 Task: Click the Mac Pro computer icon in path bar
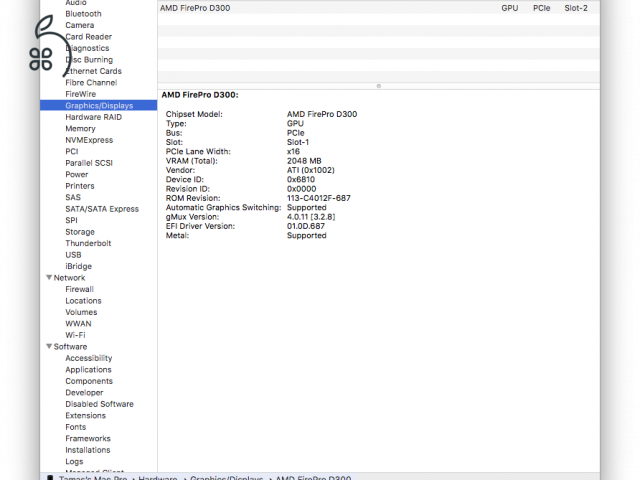pyautogui.click(x=49, y=478)
